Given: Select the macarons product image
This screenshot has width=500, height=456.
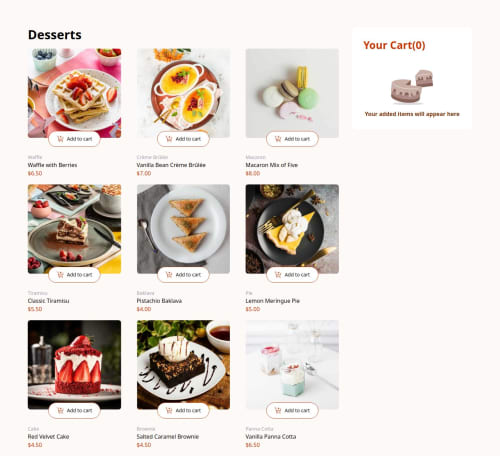Looking at the screenshot, I should (x=292, y=93).
